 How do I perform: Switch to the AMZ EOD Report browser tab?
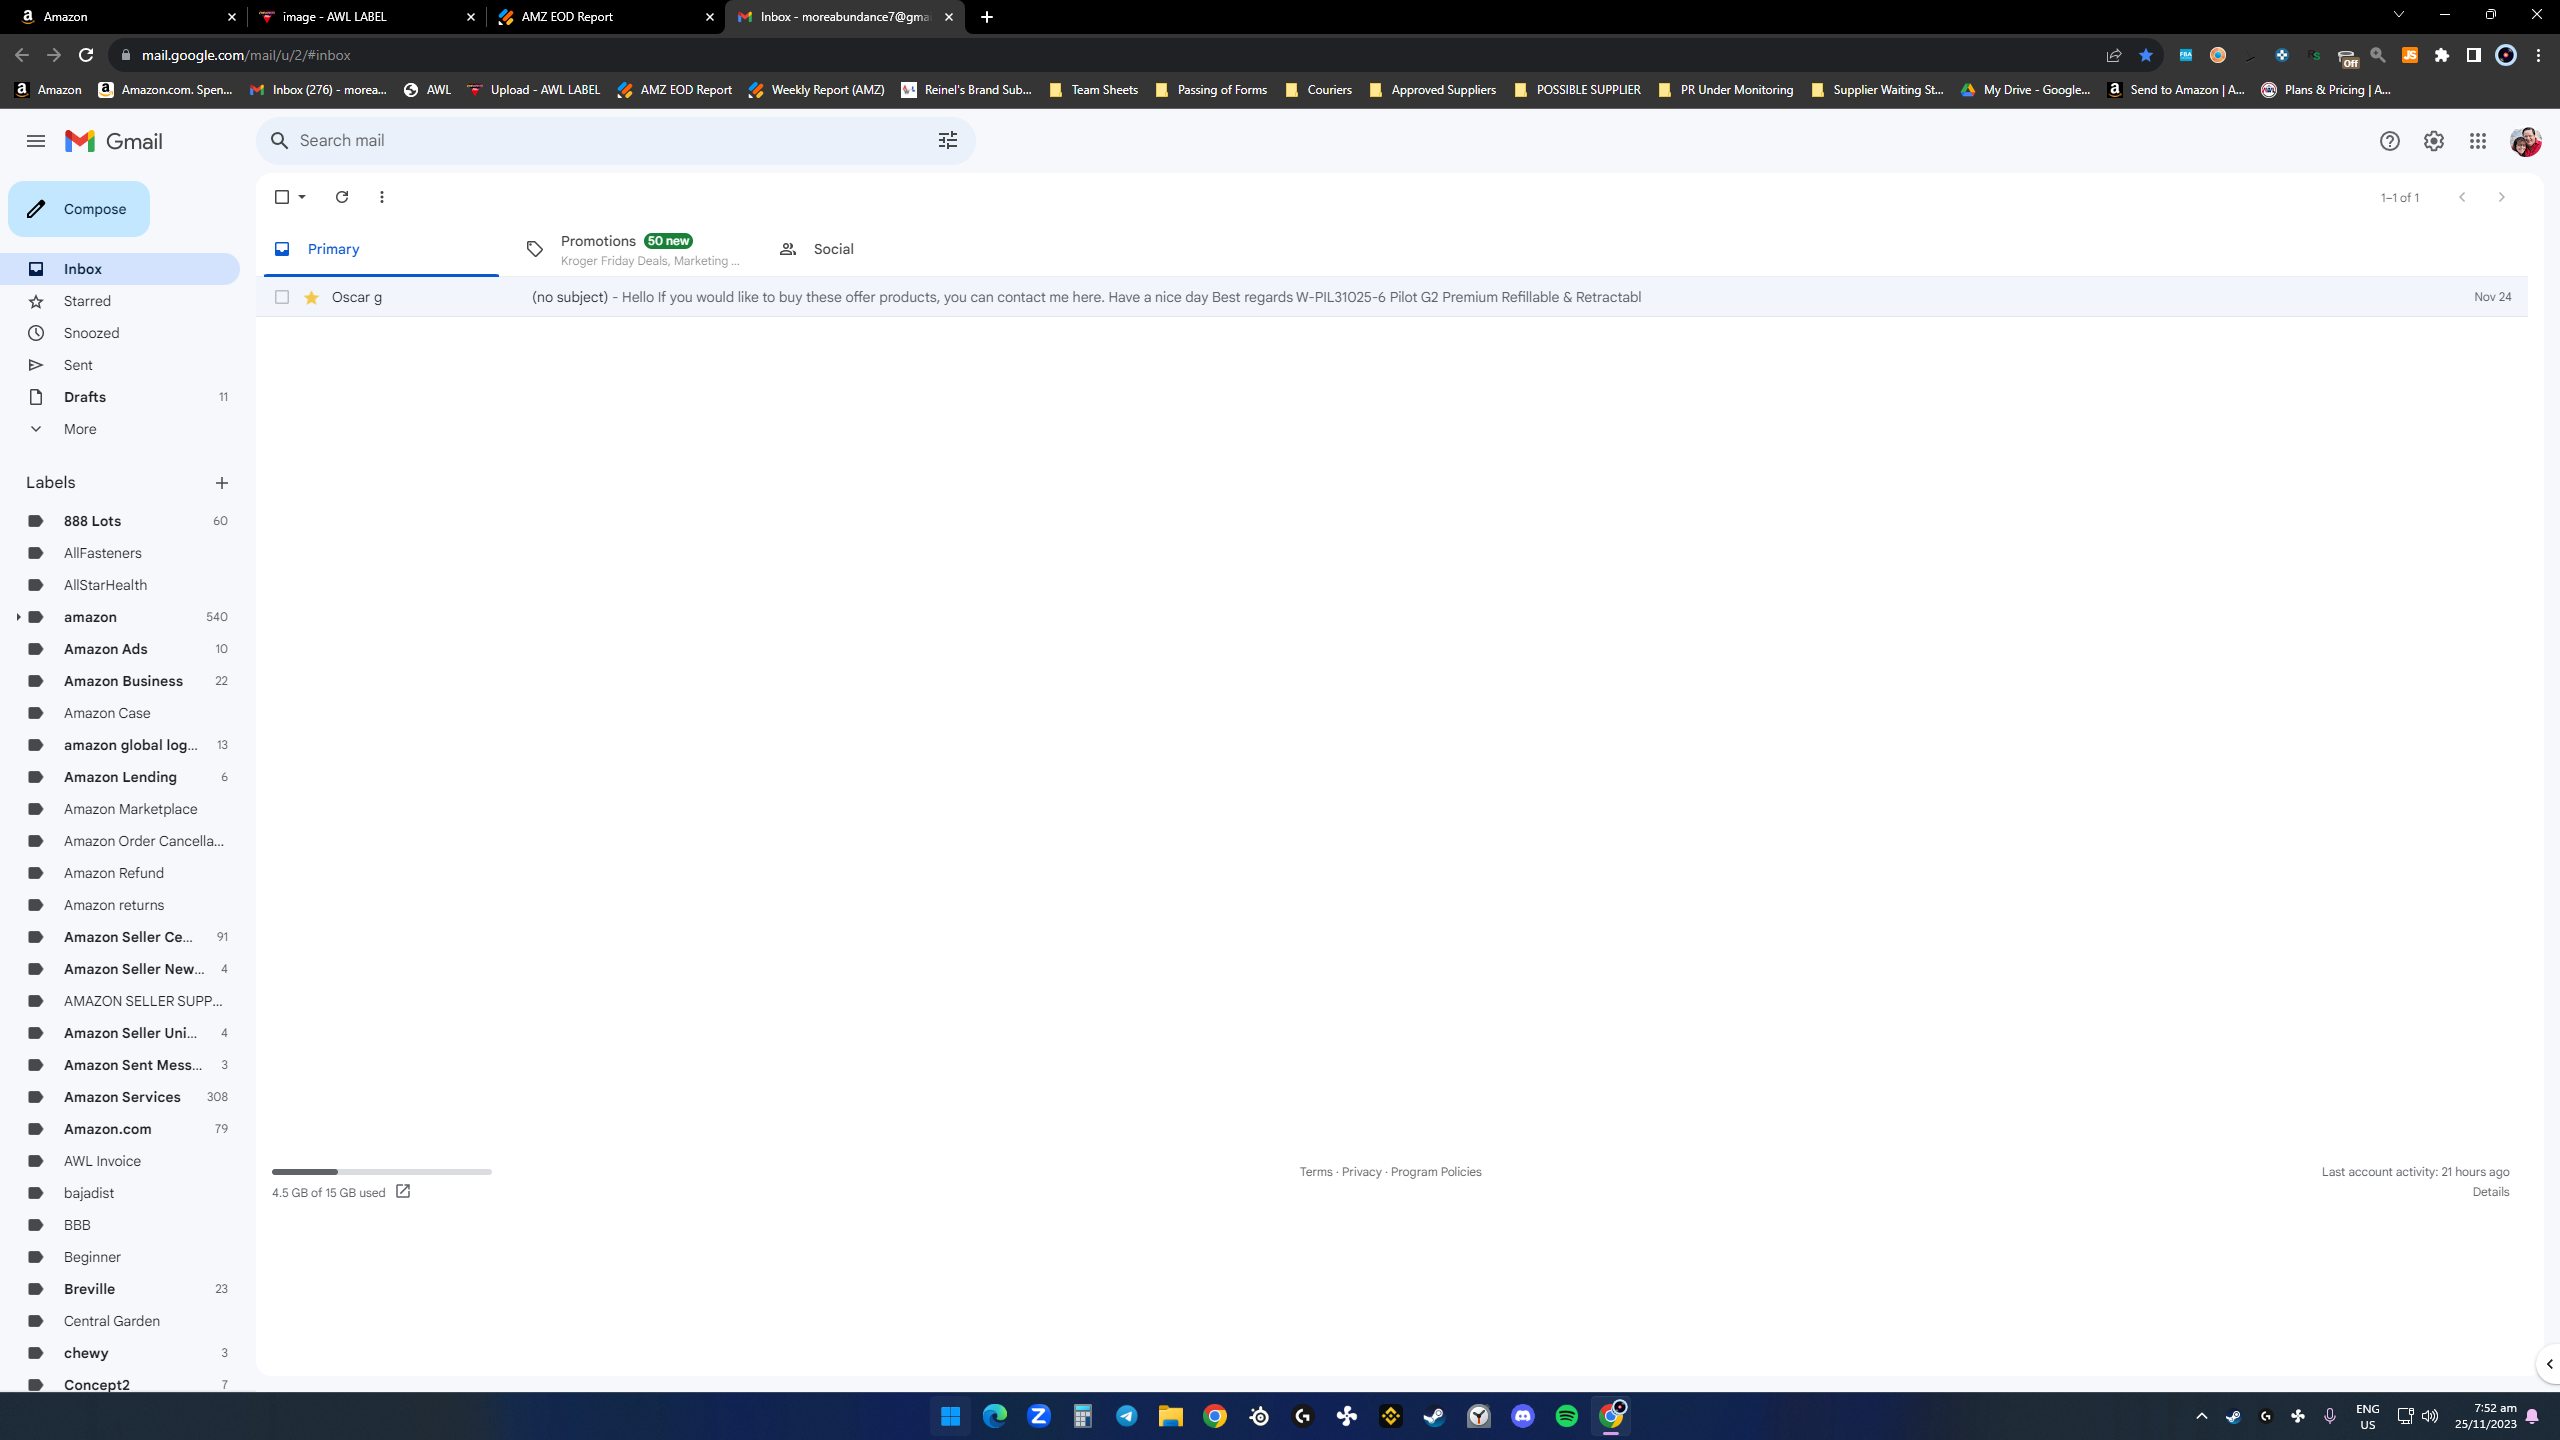pyautogui.click(x=604, y=17)
